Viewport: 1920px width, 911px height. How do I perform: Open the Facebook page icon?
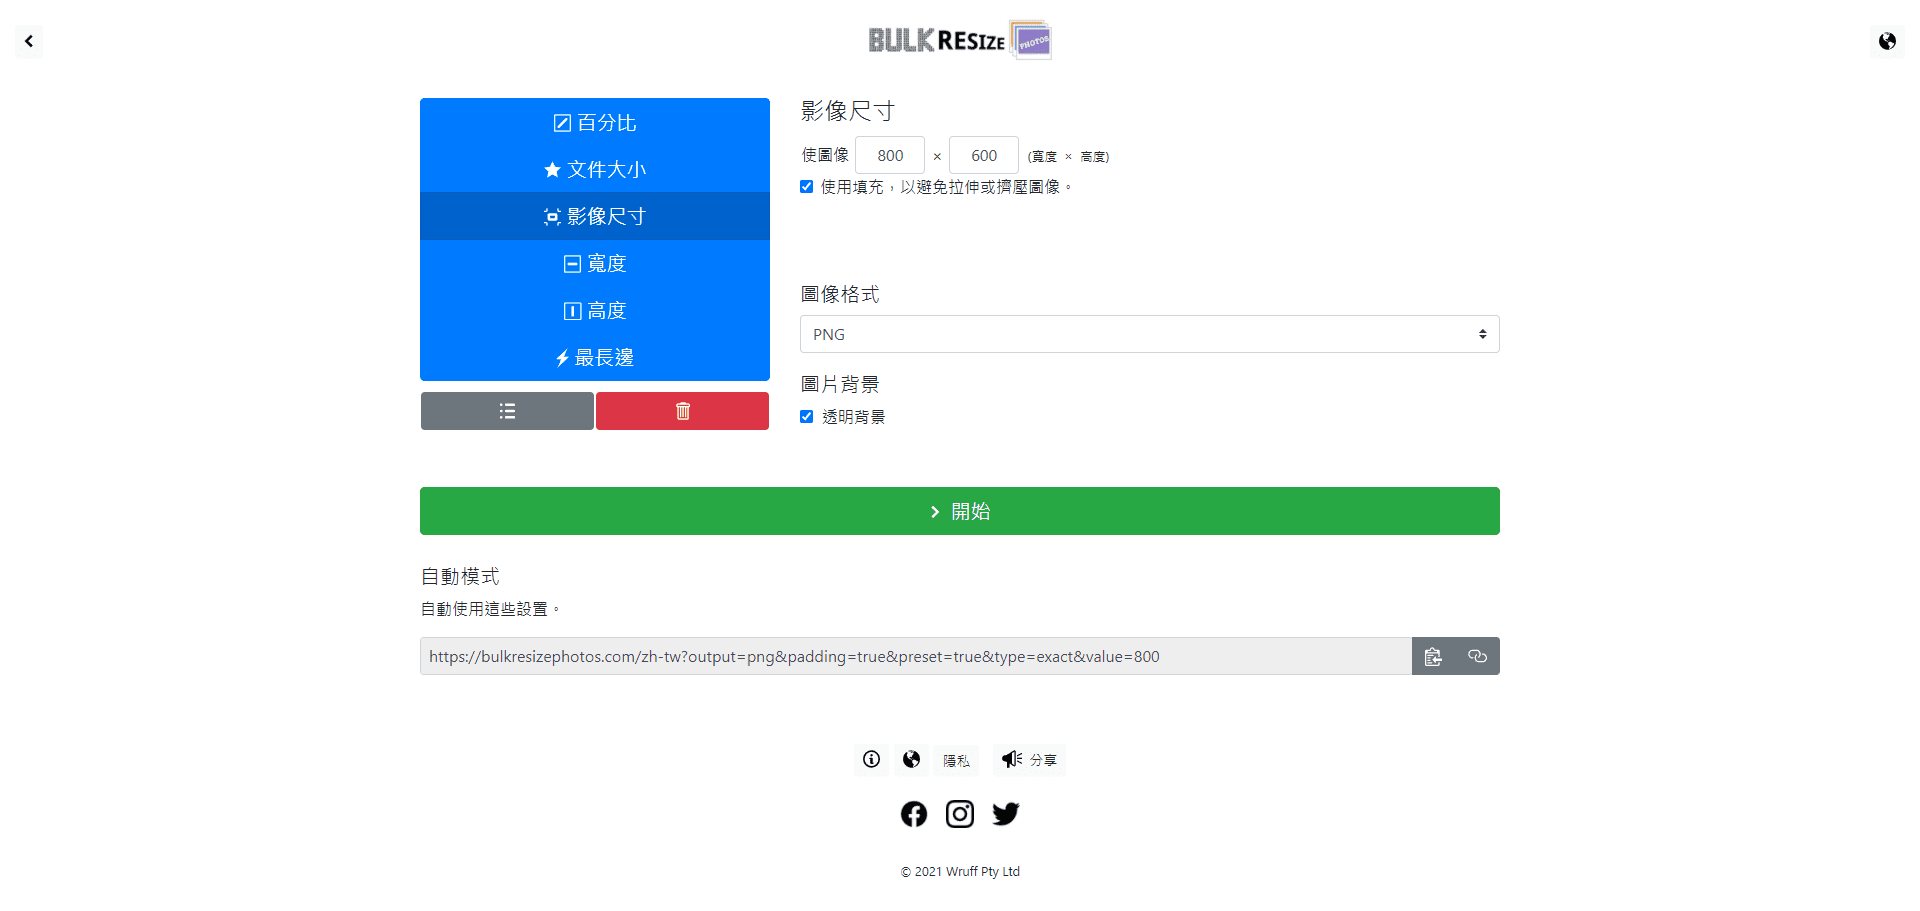(x=914, y=814)
